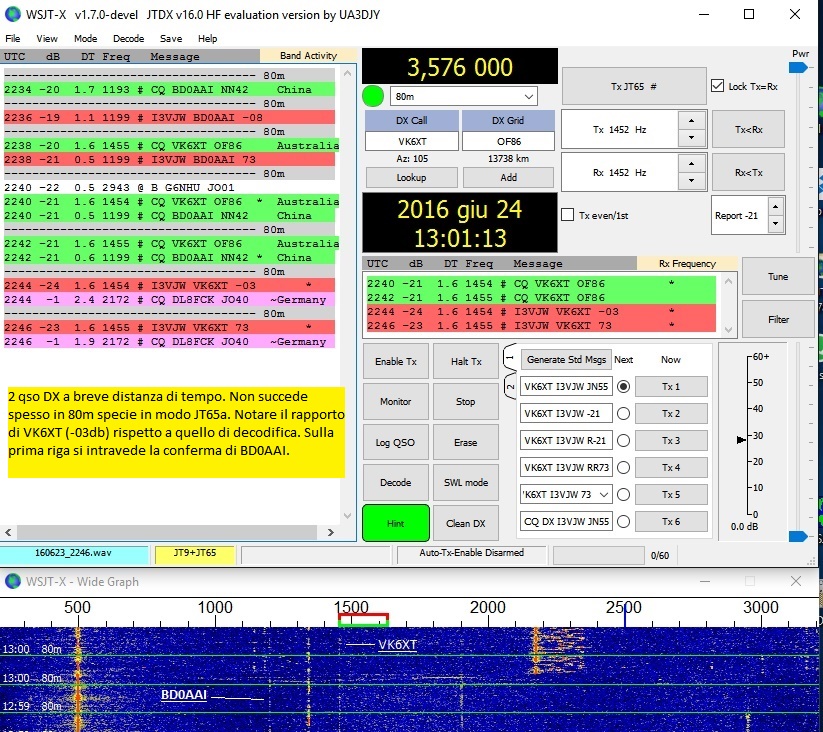Switch to message tab 1
The height and width of the screenshot is (732, 823).
click(510, 358)
